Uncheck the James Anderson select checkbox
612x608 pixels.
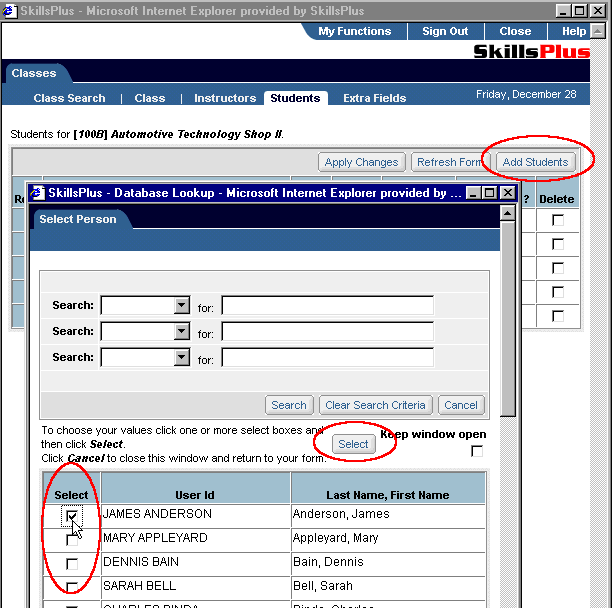(x=72, y=516)
